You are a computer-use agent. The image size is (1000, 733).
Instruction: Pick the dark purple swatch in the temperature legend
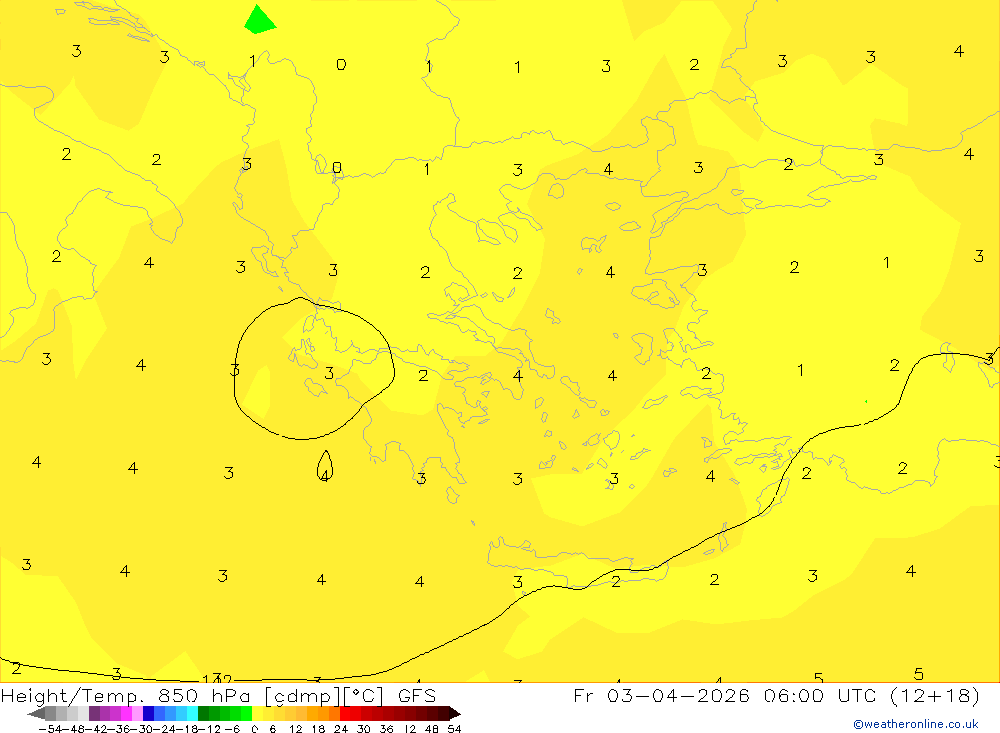click(94, 713)
